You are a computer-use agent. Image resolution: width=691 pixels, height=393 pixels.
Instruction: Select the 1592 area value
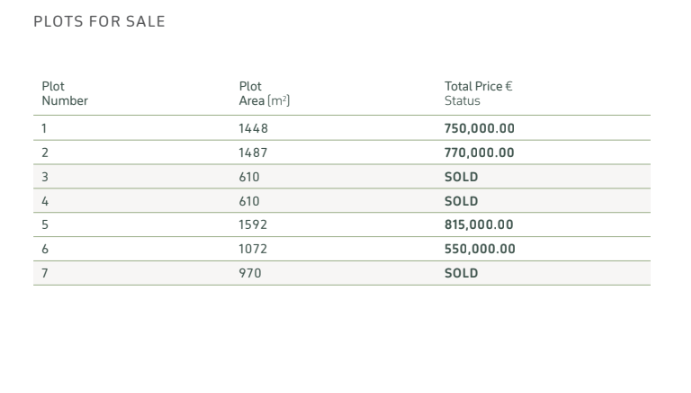(x=253, y=225)
